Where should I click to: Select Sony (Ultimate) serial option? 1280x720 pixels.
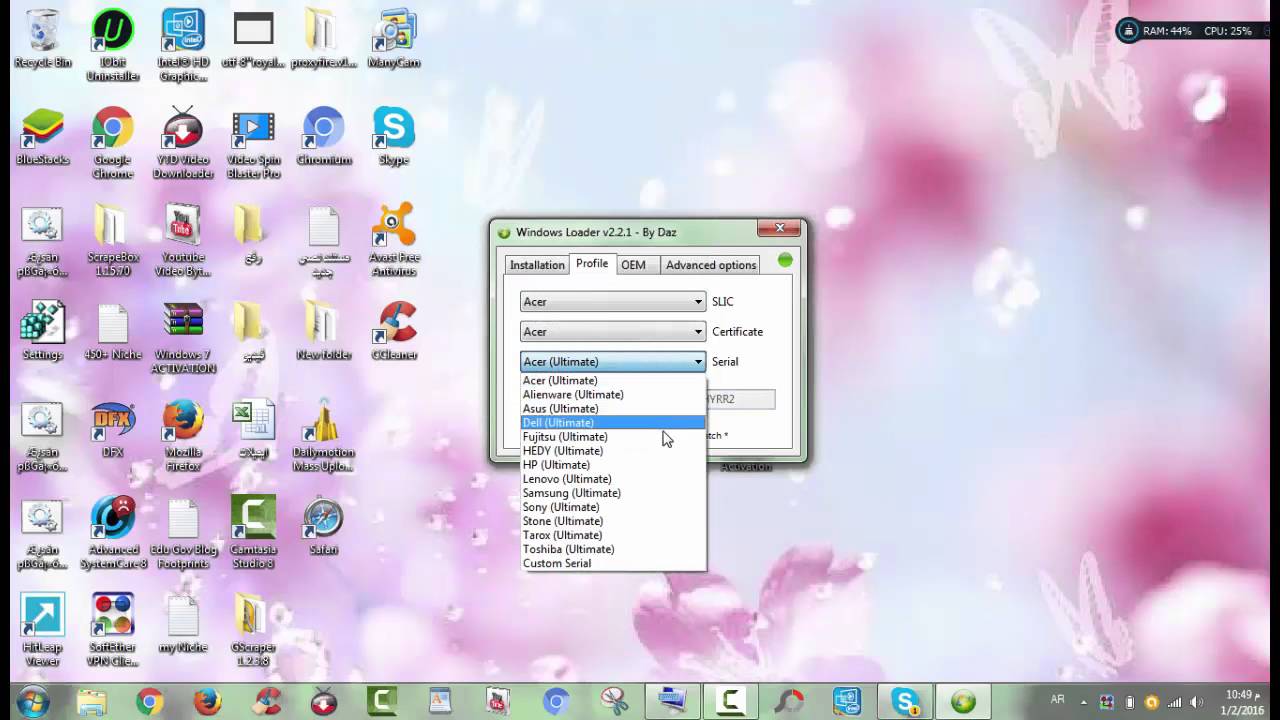(613, 507)
